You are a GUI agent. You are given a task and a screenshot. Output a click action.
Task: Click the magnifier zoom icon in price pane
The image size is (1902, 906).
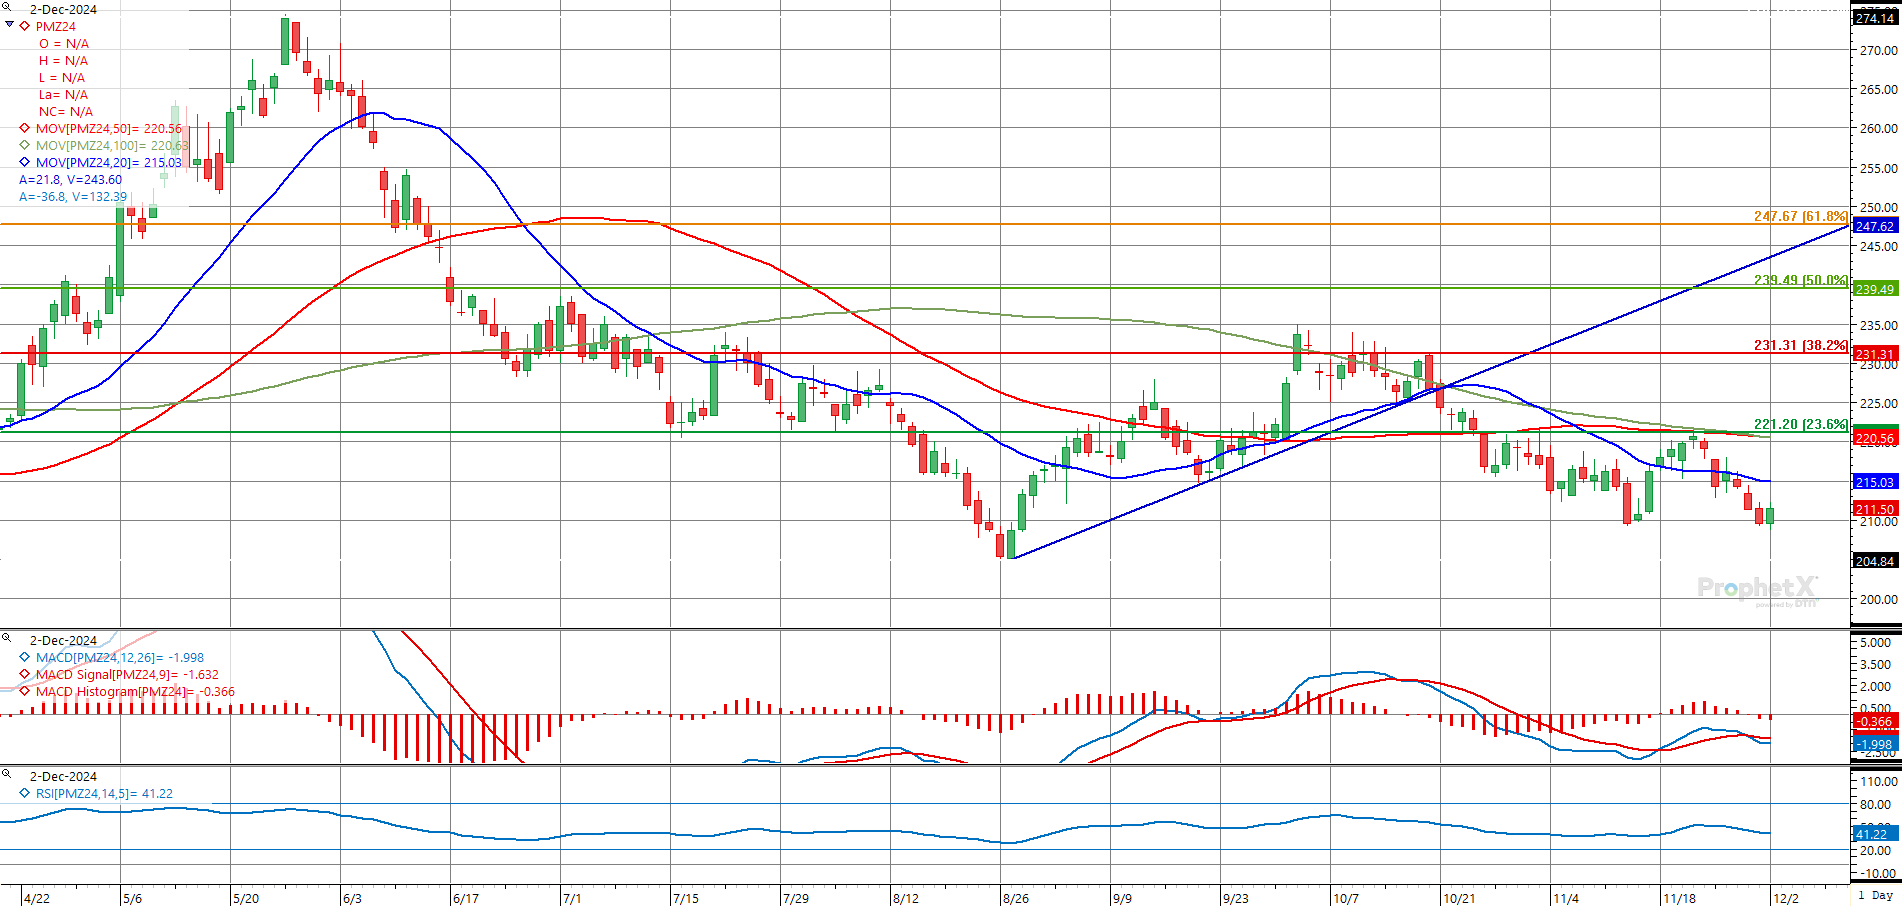click(7, 7)
